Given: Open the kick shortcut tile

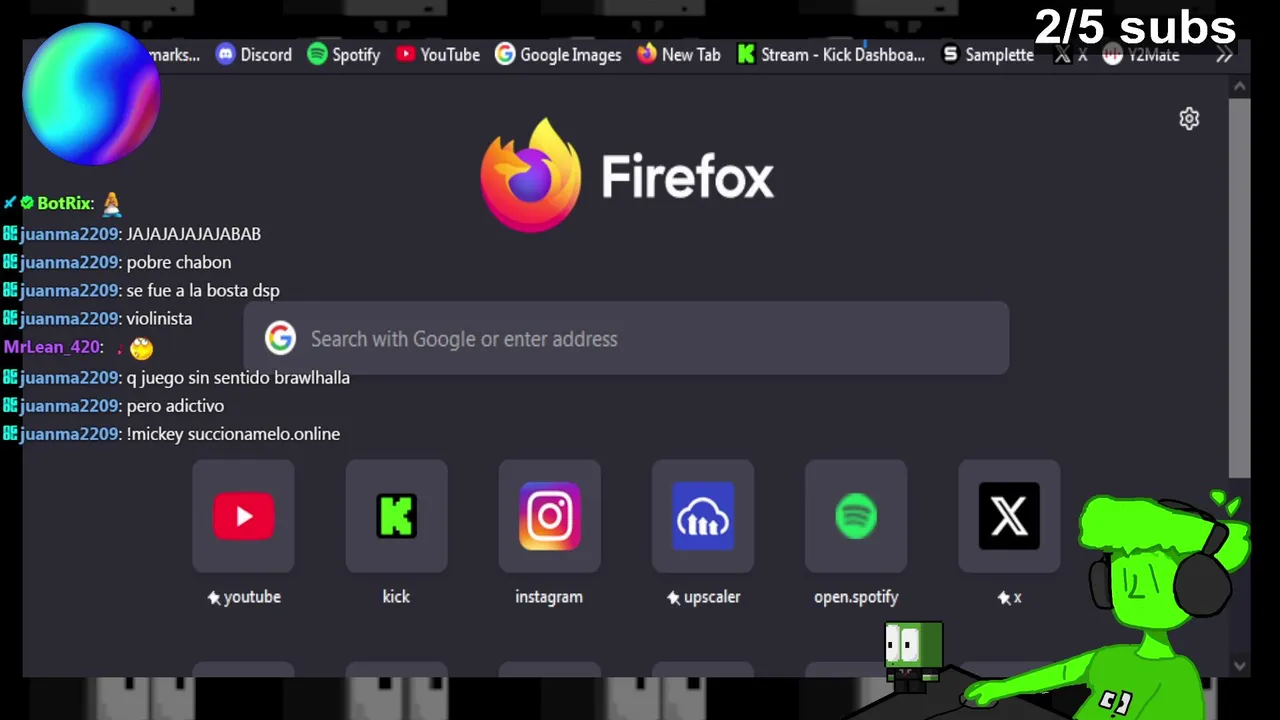Looking at the screenshot, I should pos(396,516).
